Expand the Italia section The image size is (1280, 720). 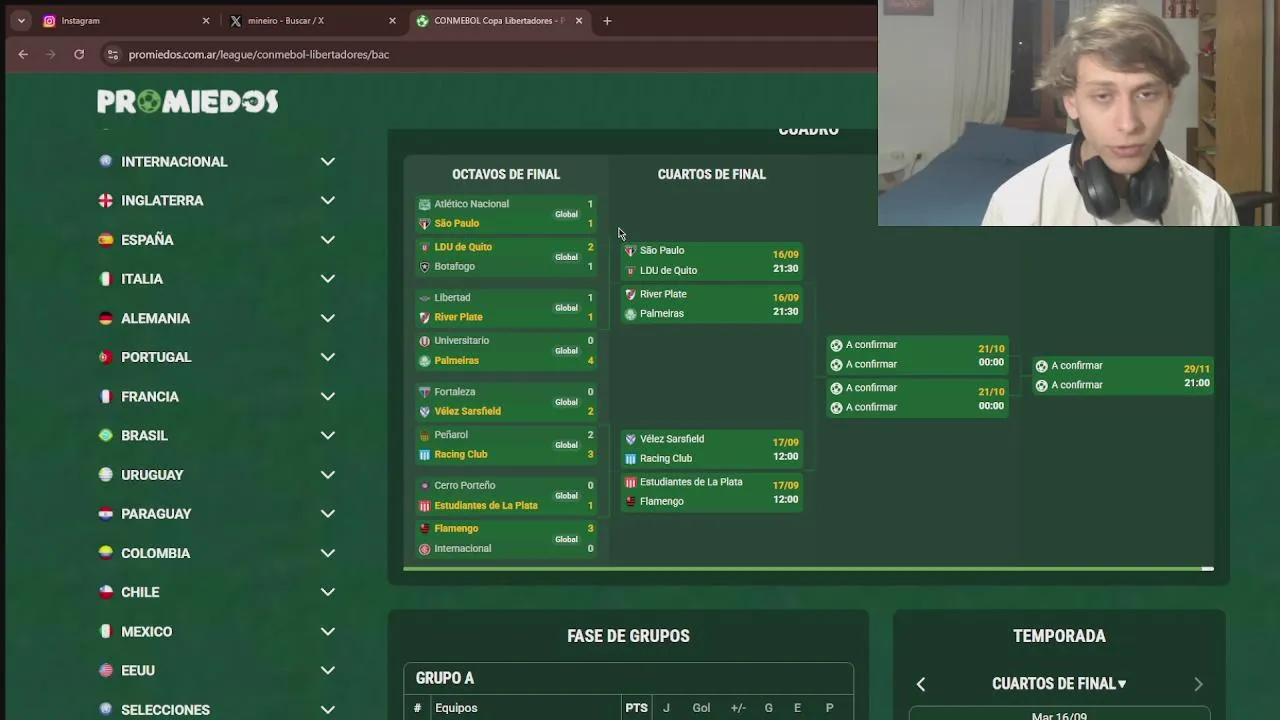(x=327, y=279)
